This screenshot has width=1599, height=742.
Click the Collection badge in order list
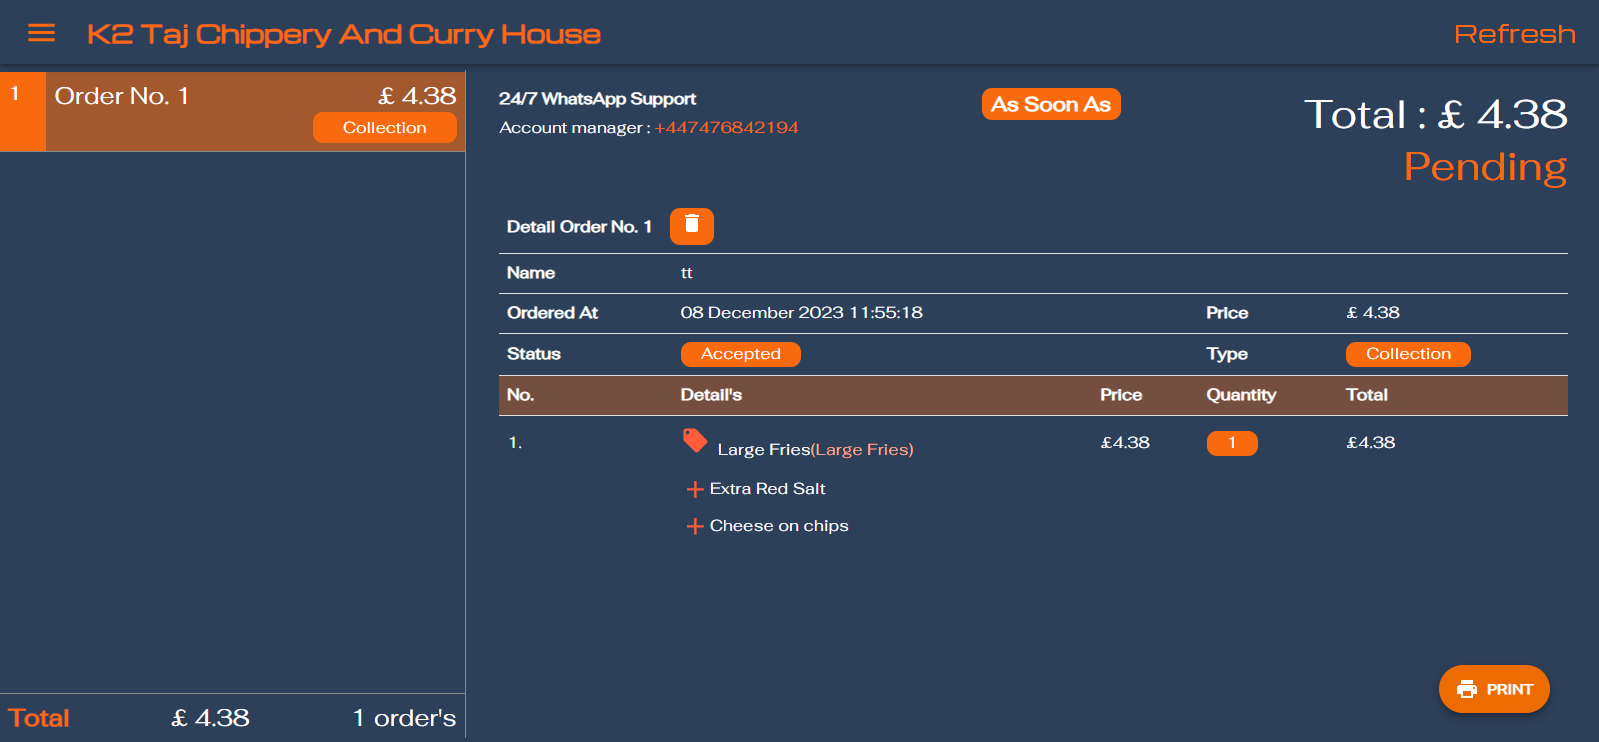(384, 128)
